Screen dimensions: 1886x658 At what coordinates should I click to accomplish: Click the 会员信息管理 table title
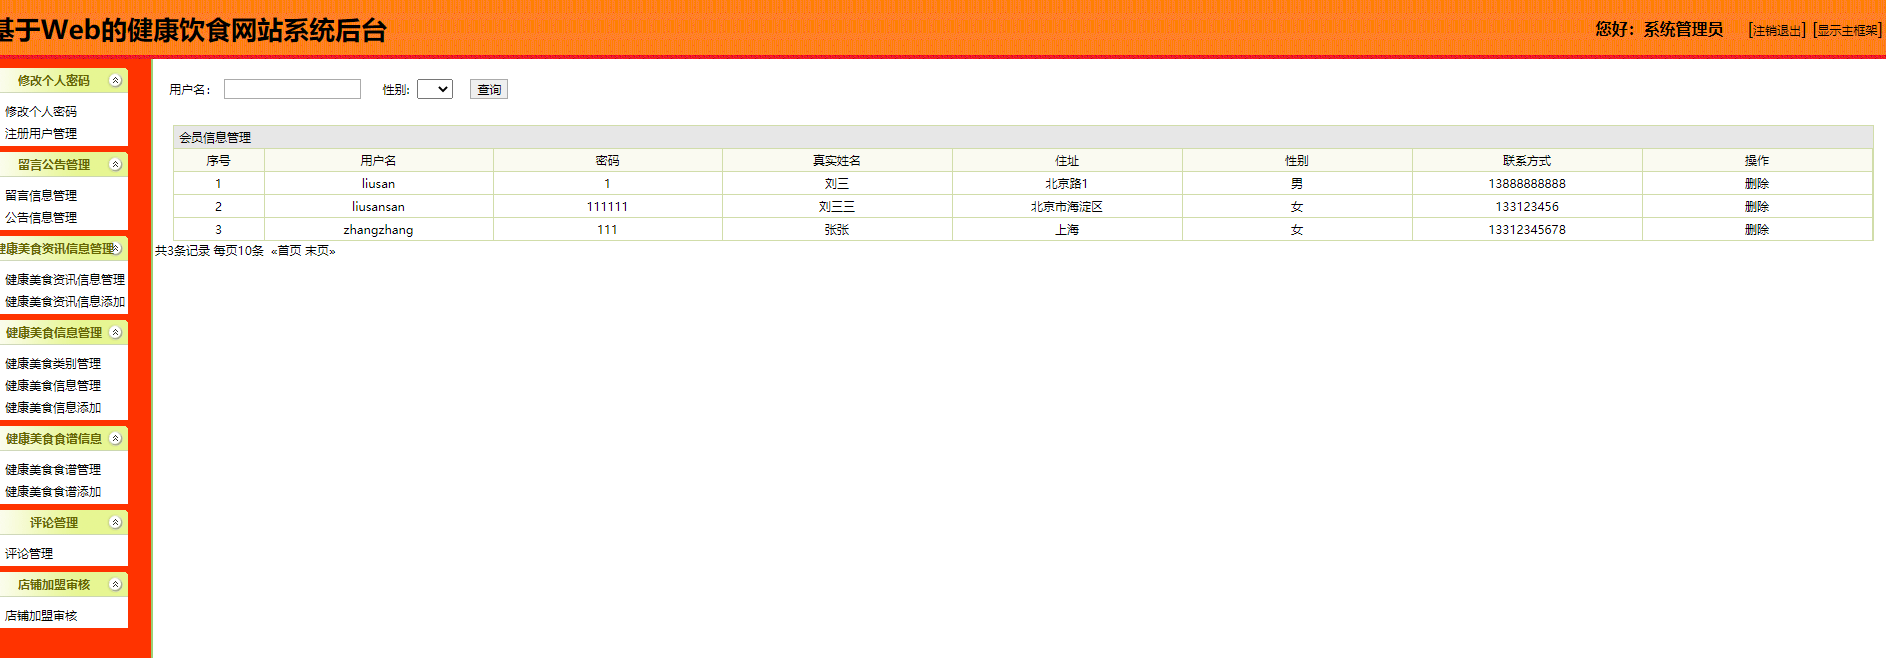point(215,137)
